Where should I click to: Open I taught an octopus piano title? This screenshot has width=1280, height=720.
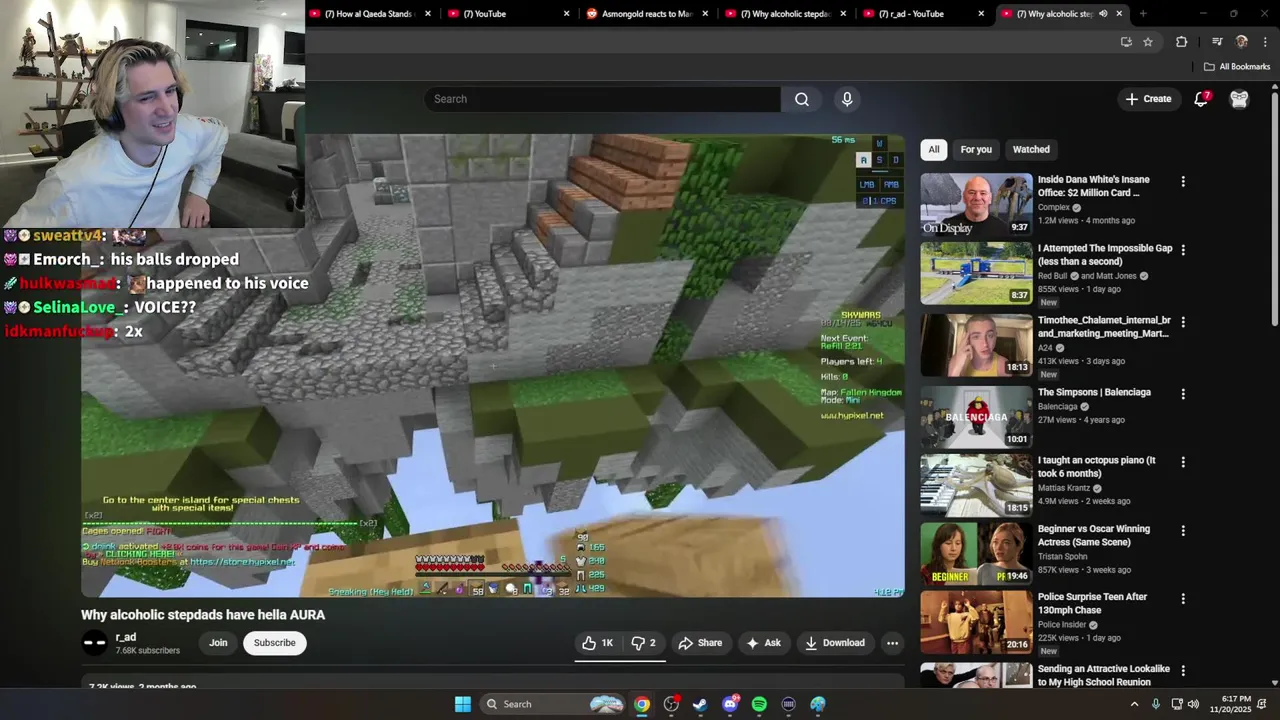click(1097, 467)
